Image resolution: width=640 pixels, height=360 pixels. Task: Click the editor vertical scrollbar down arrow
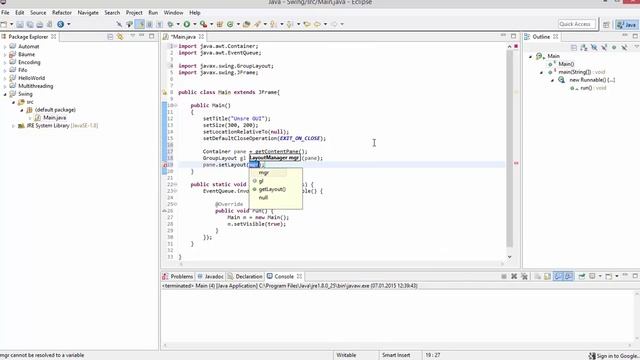[509, 257]
